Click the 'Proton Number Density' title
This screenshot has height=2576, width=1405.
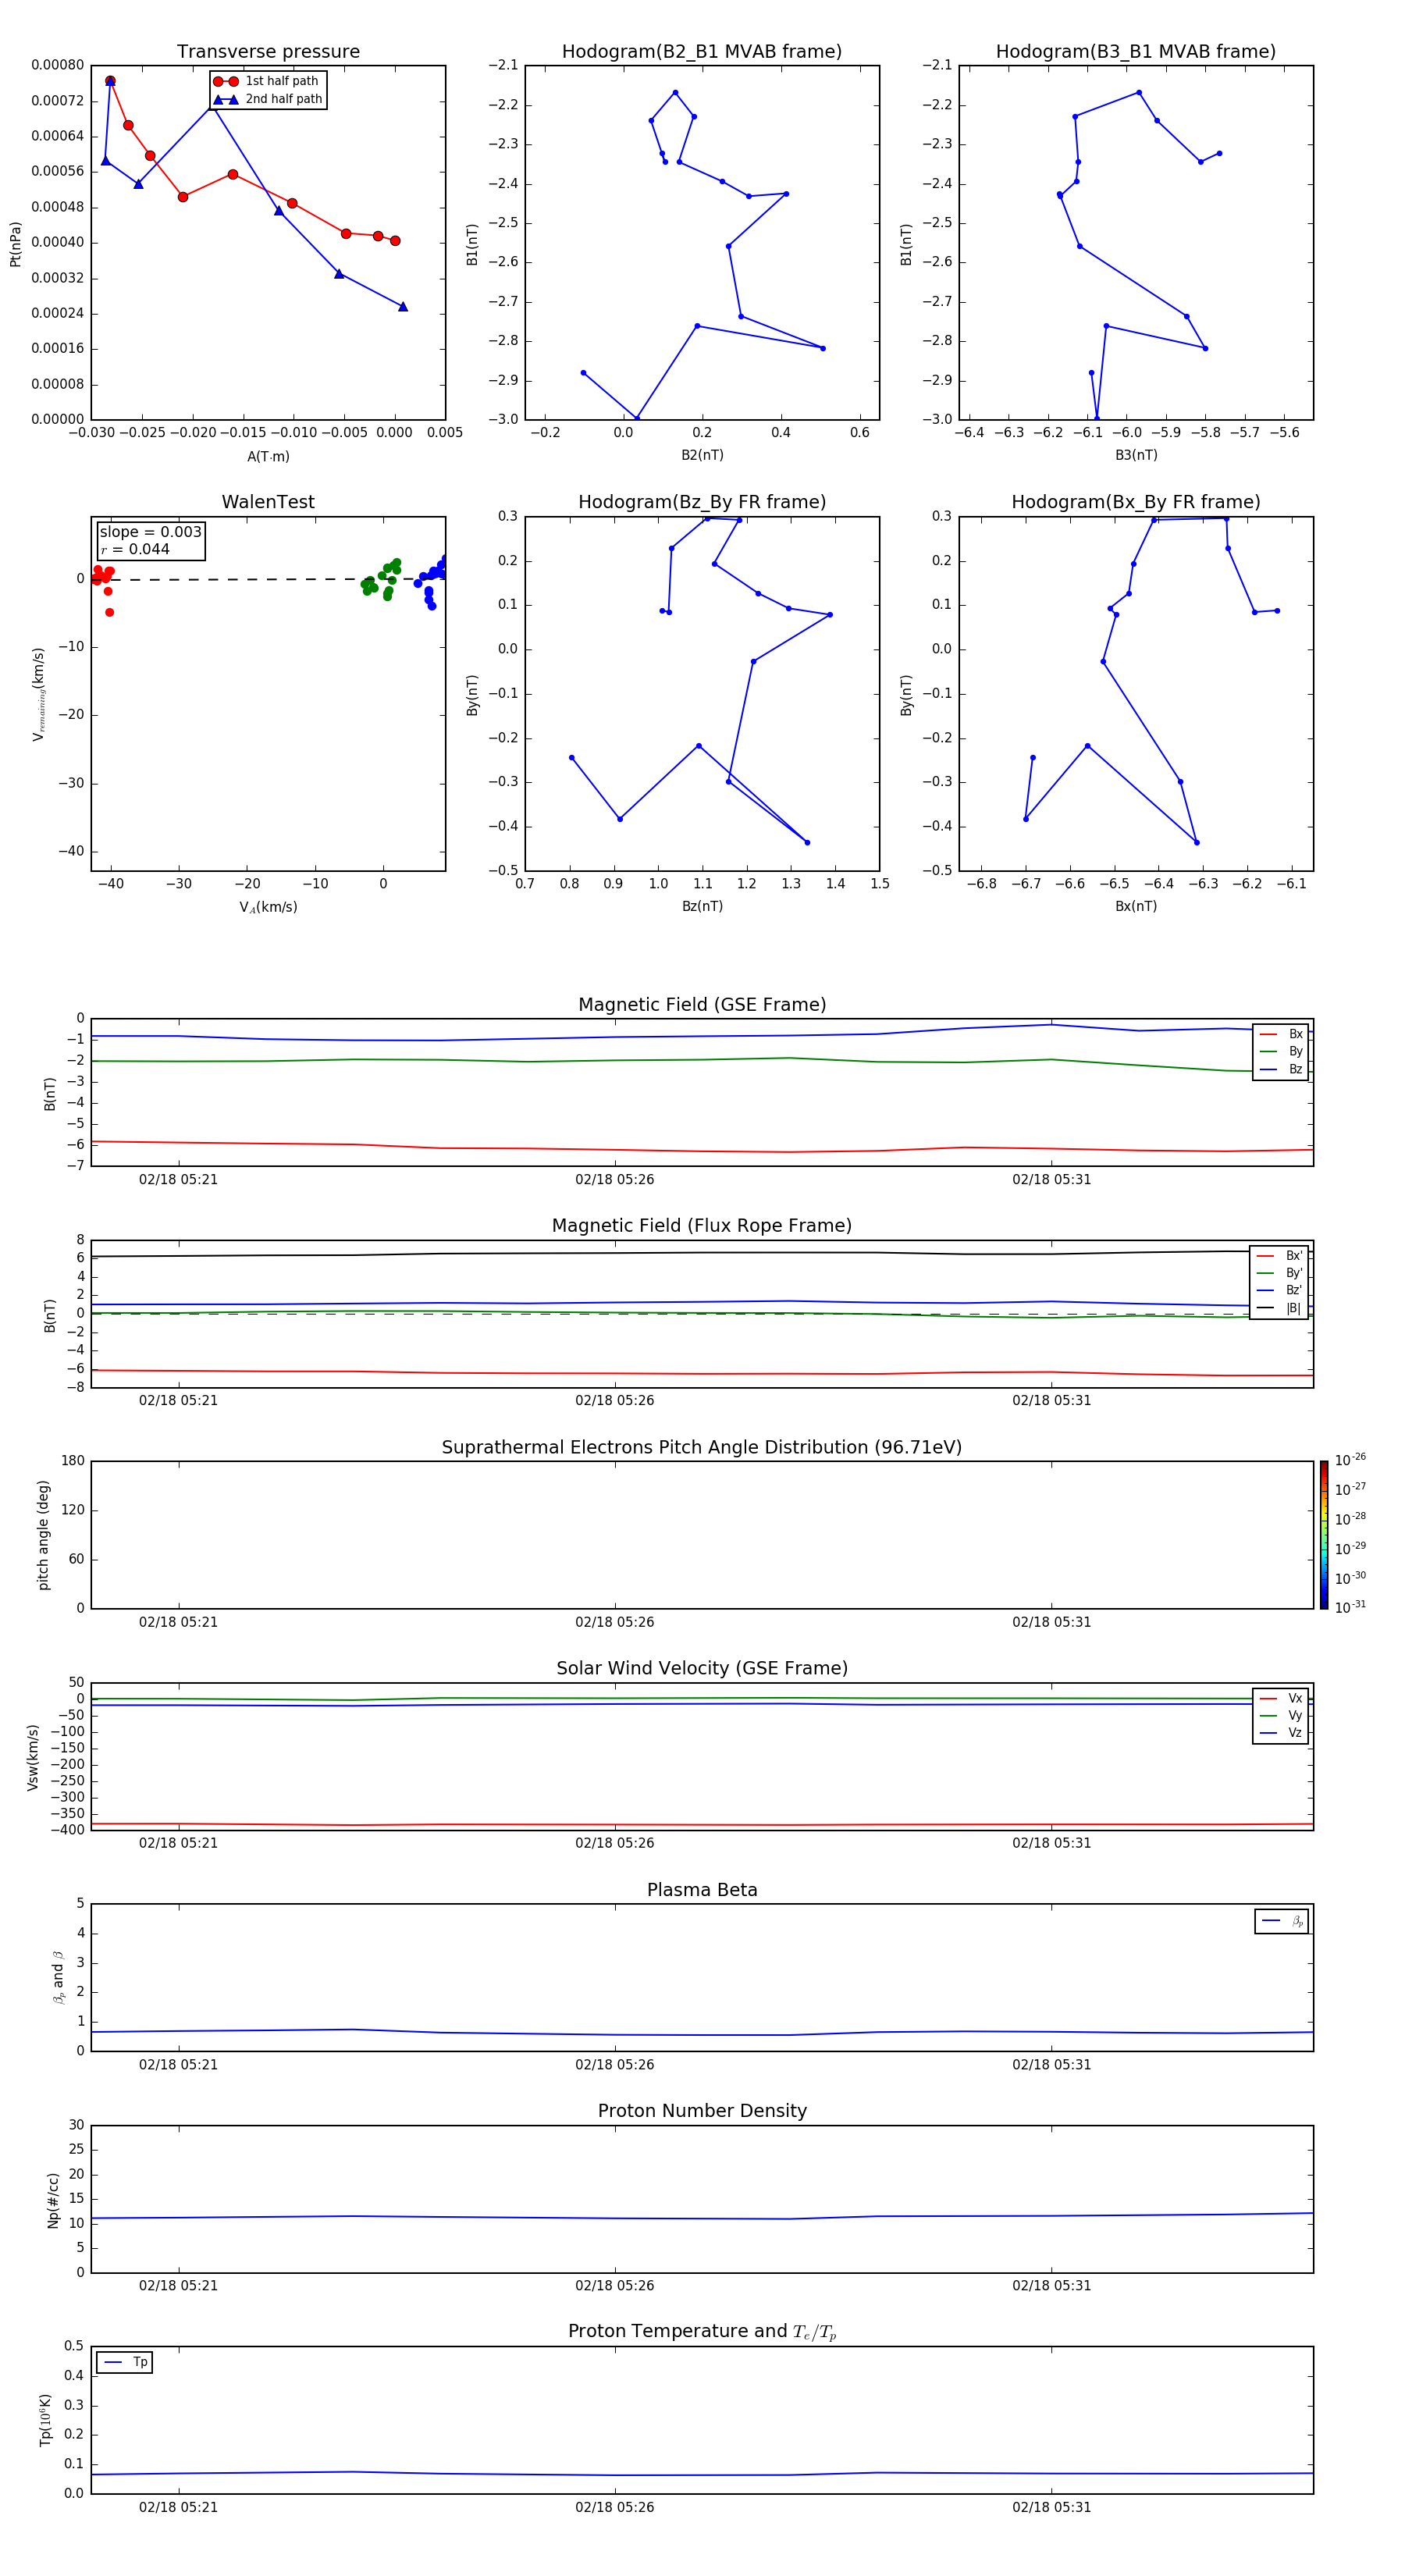click(x=702, y=2111)
